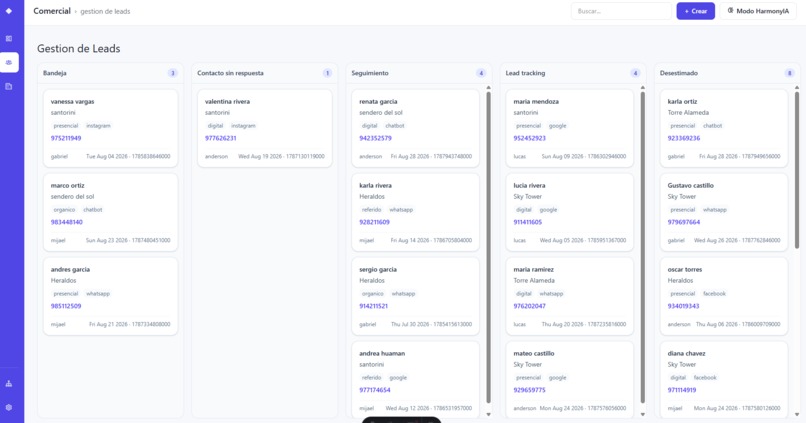Click phone number 914211521

coord(373,306)
